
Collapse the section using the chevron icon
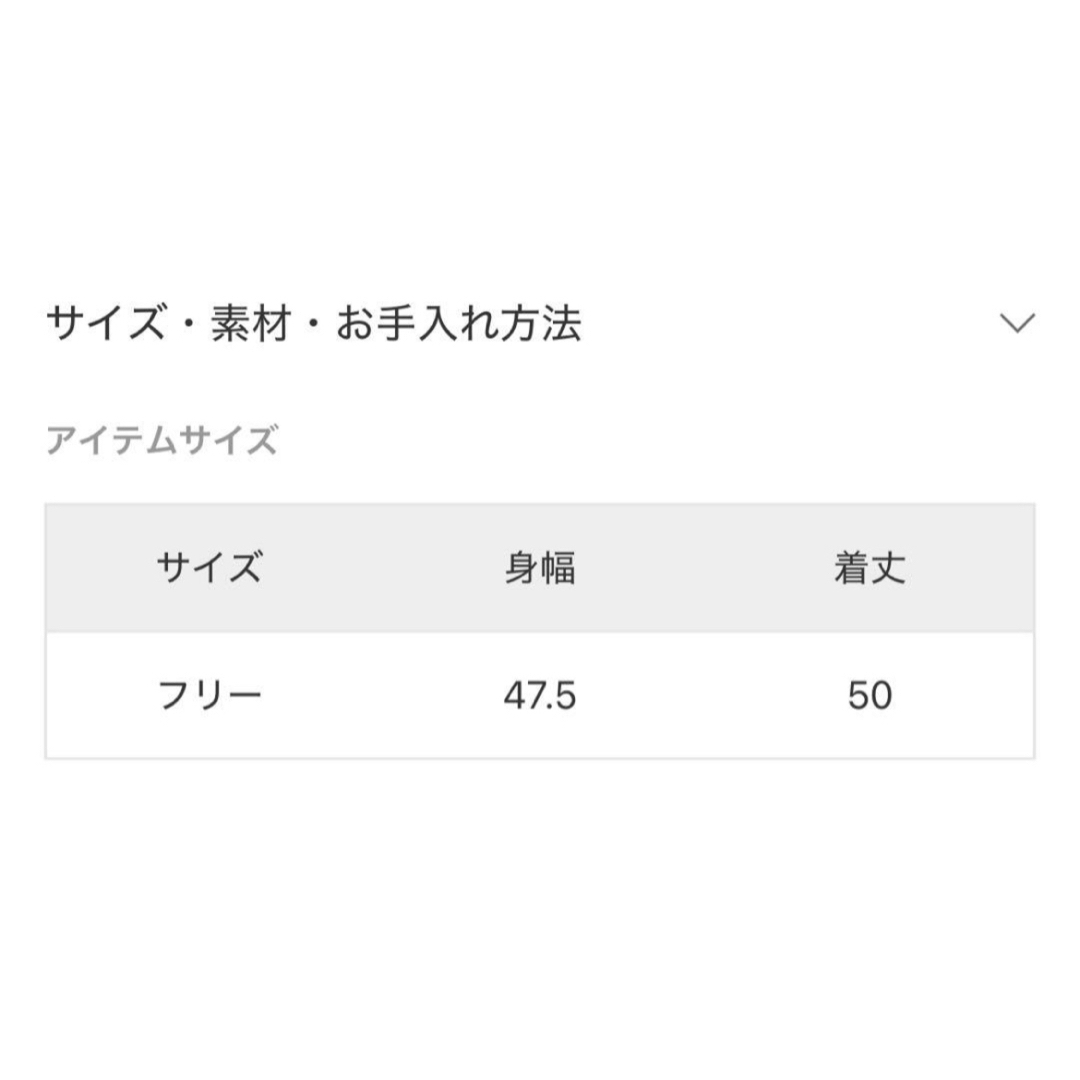1017,322
